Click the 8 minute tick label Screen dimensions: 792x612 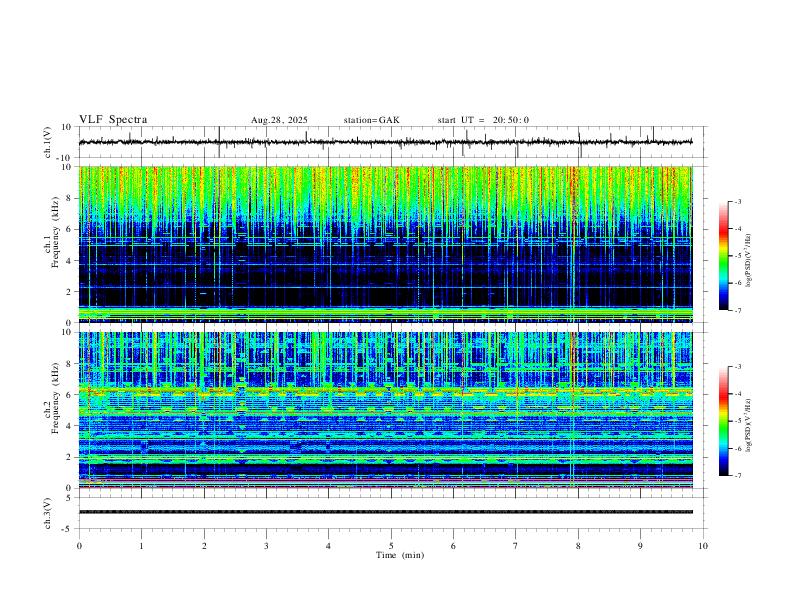[x=578, y=546]
